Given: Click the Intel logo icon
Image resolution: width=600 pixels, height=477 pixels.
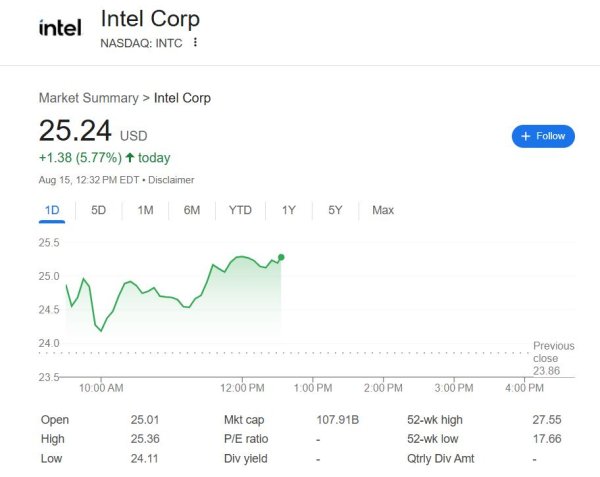Looking at the screenshot, I should click(59, 28).
